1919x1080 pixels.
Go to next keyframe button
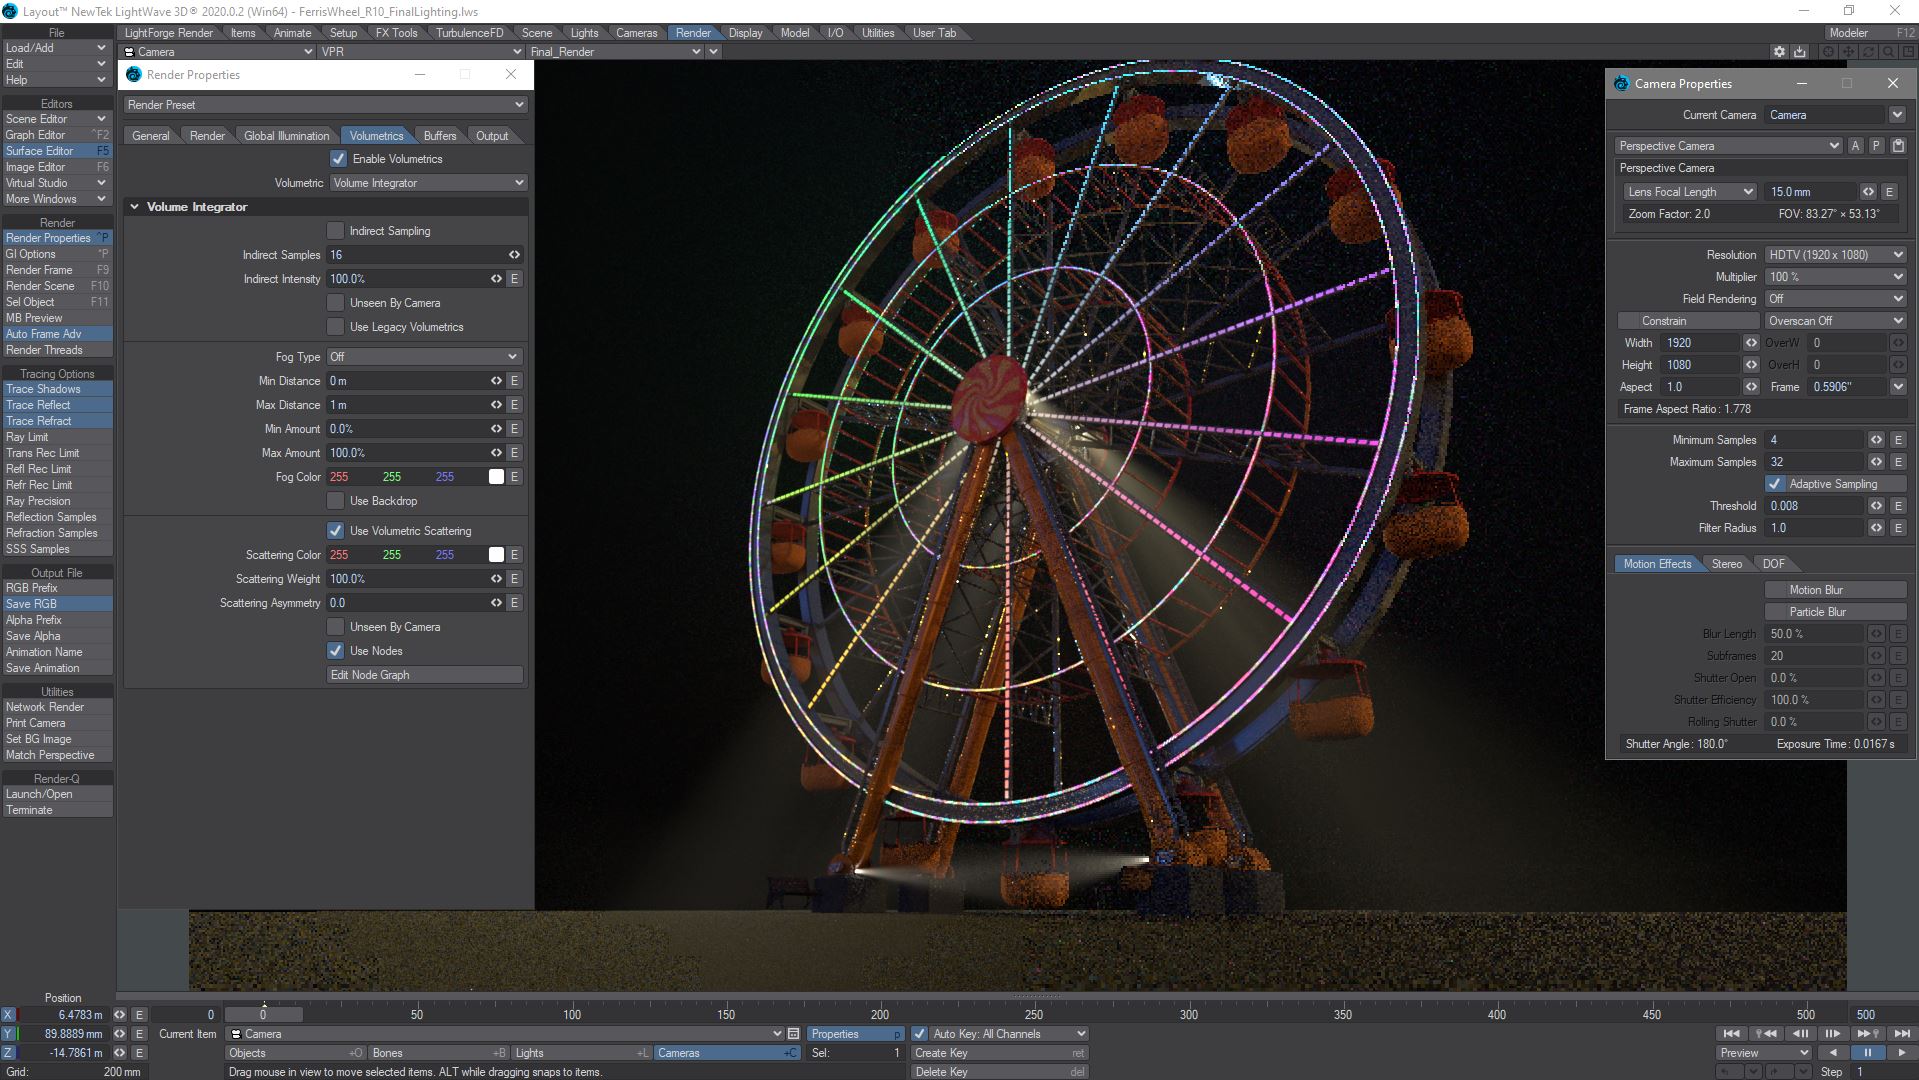pyautogui.click(x=1867, y=1034)
